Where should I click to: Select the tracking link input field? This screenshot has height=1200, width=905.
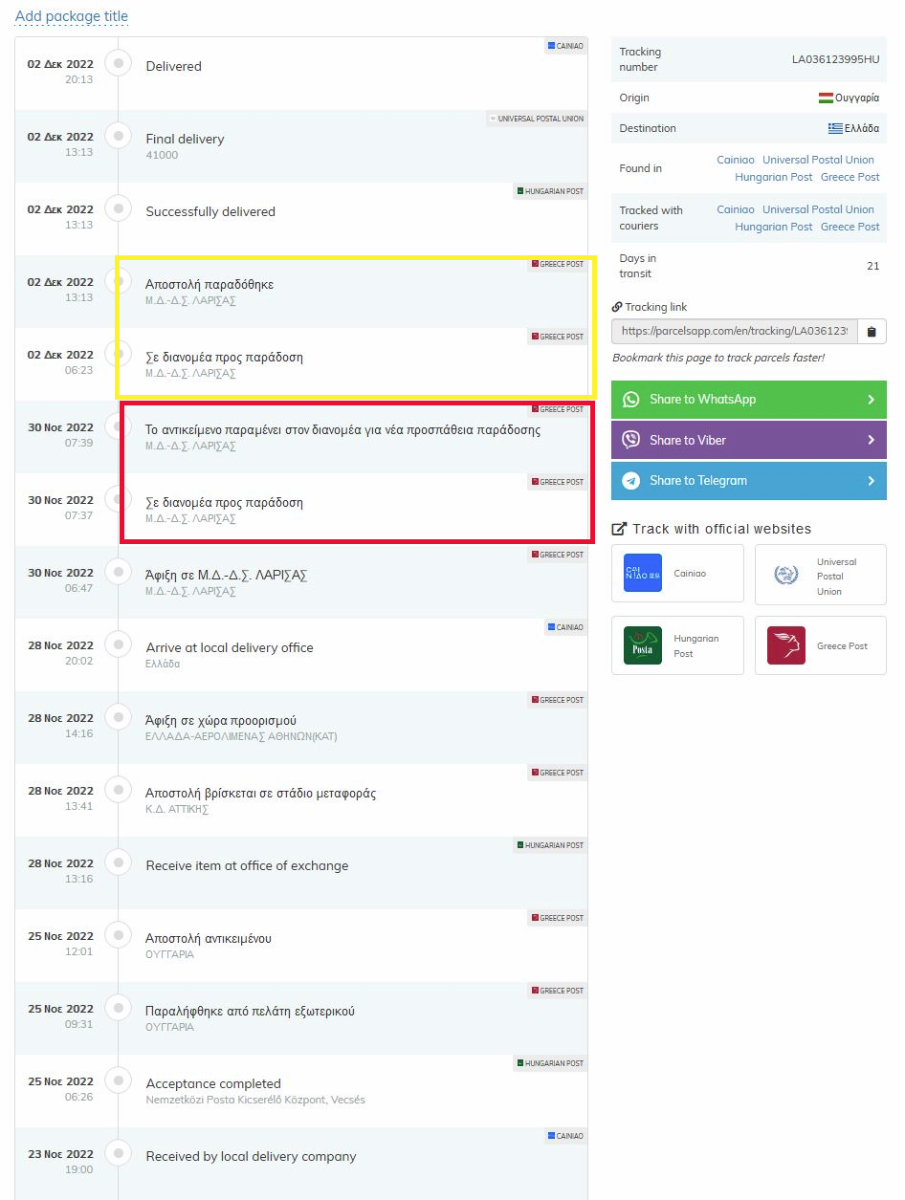pyautogui.click(x=735, y=332)
